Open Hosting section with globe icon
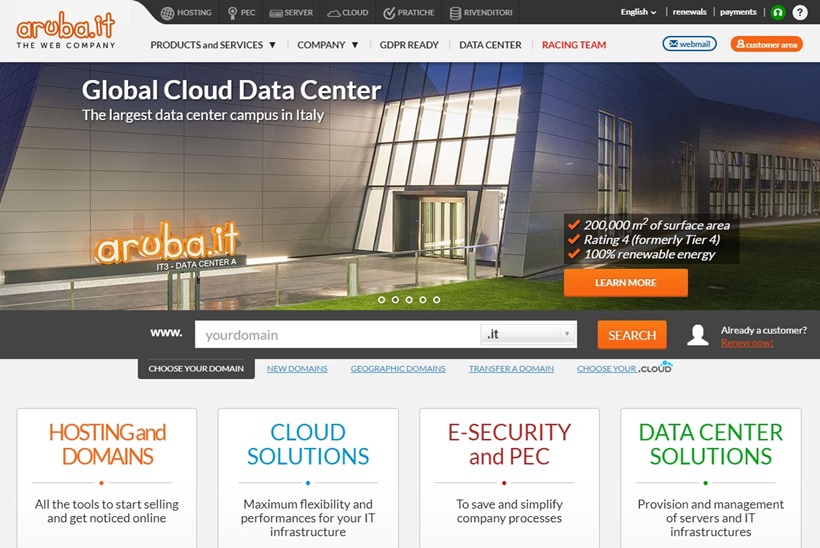The image size is (820, 548). tap(186, 13)
